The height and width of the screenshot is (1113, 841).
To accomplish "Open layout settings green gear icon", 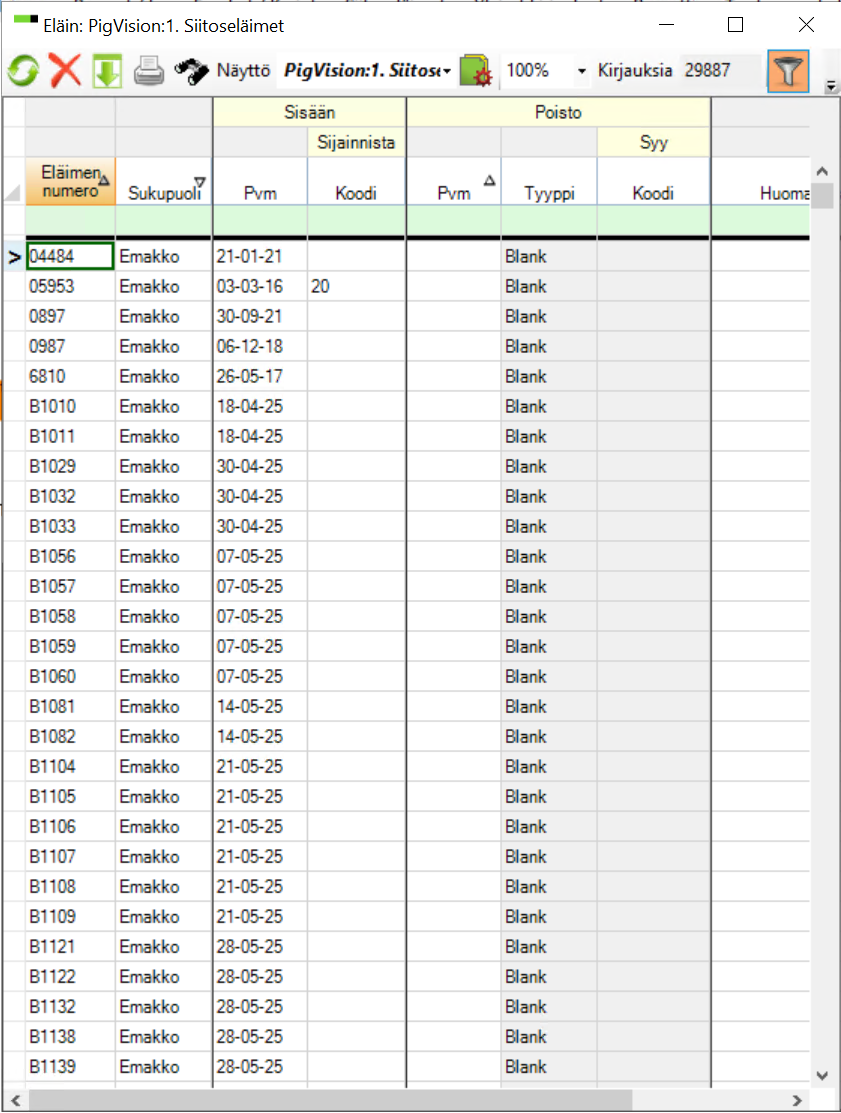I will click(476, 71).
